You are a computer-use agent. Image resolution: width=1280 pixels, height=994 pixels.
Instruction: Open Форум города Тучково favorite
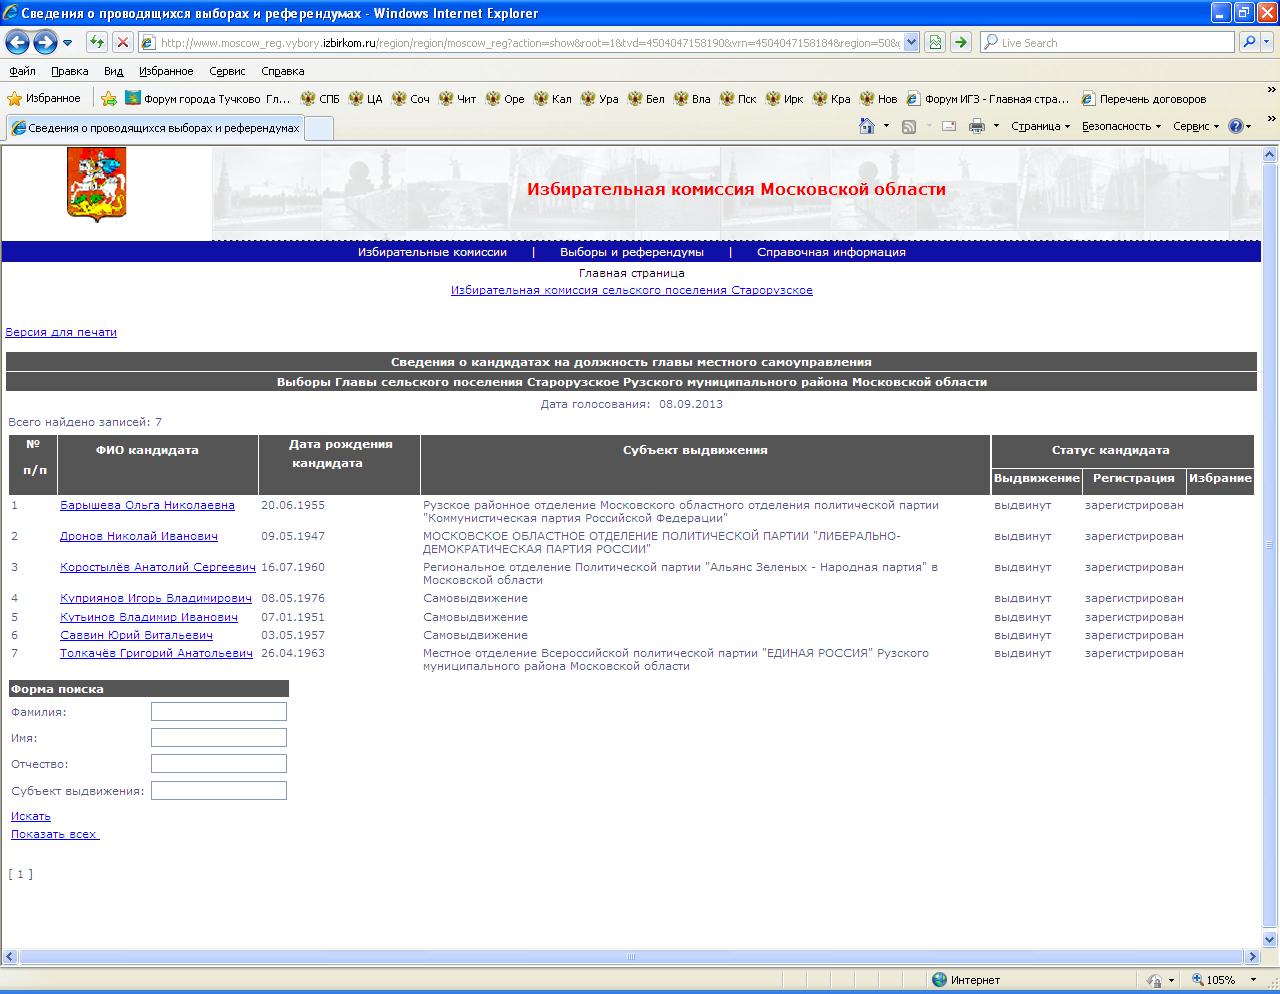pos(207,98)
